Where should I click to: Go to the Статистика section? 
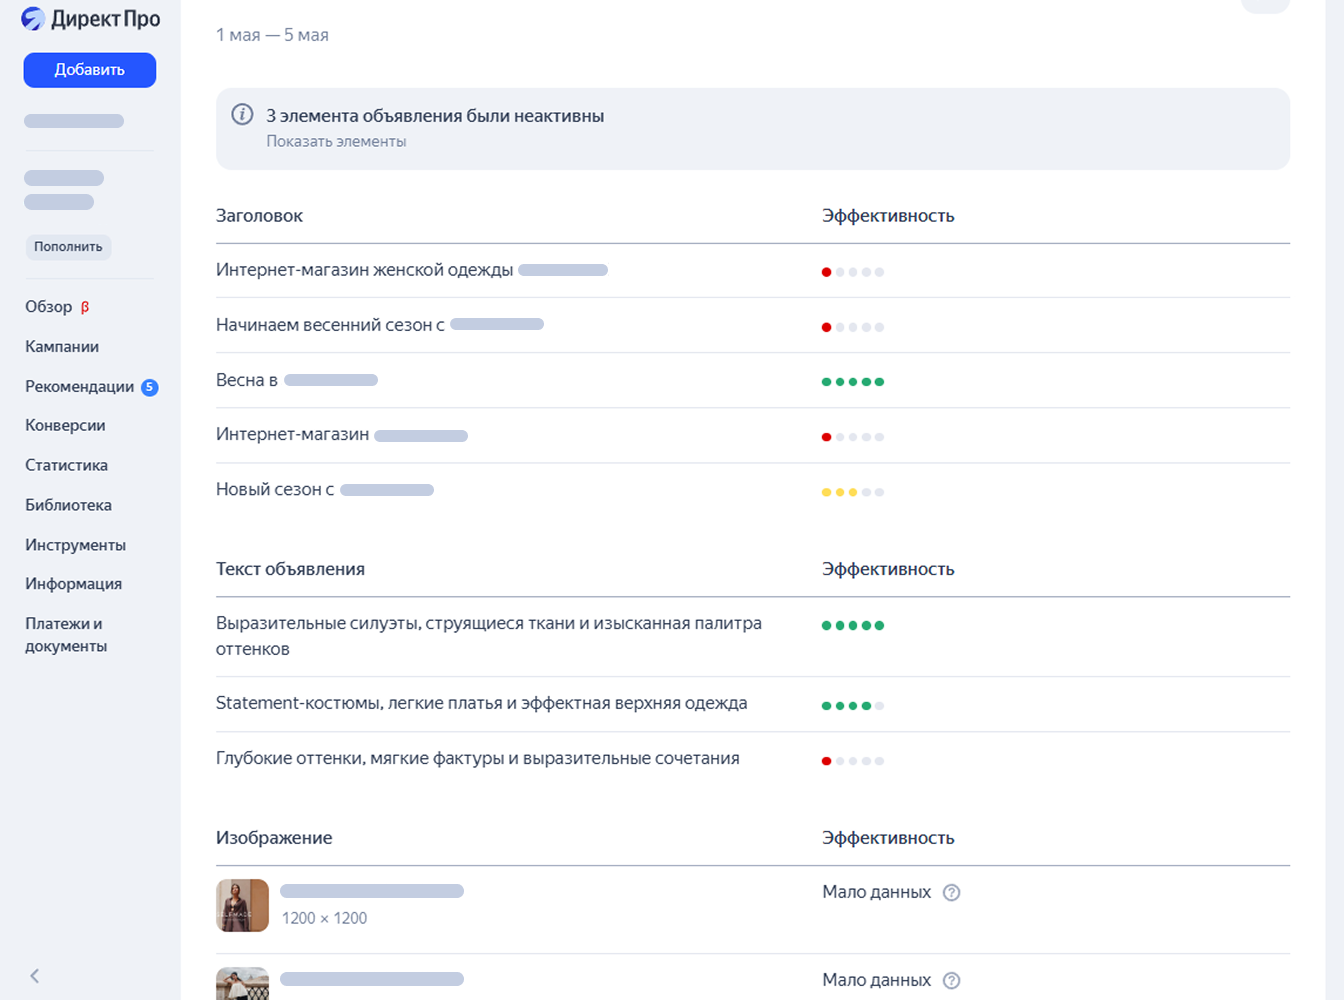click(x=66, y=465)
